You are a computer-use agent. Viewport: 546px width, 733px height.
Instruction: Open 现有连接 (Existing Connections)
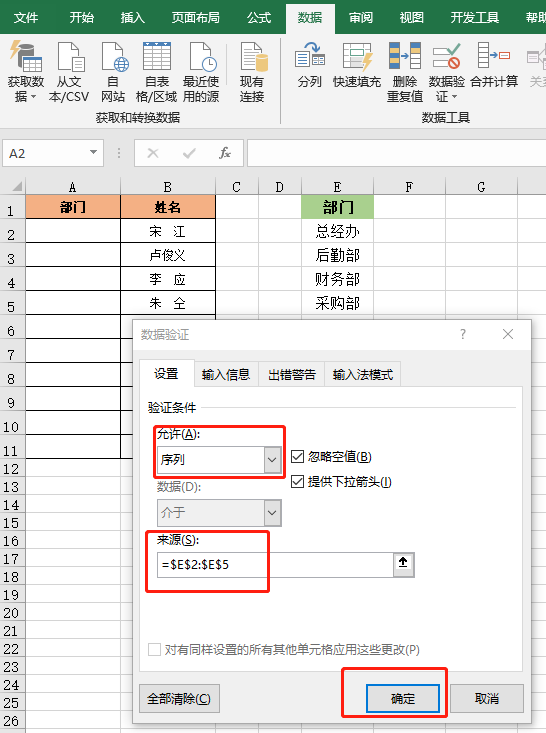252,72
